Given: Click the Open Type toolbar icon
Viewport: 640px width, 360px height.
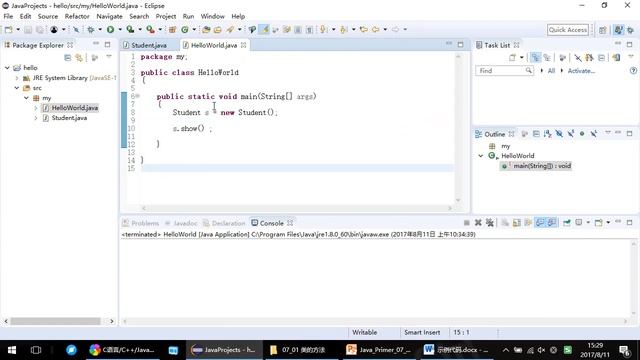Looking at the screenshot, I should click(x=206, y=29).
